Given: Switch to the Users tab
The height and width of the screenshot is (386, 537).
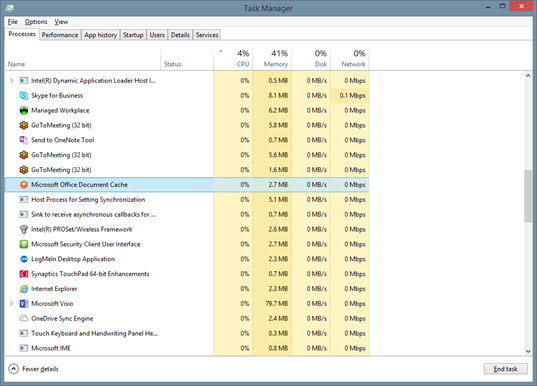Looking at the screenshot, I should (157, 35).
